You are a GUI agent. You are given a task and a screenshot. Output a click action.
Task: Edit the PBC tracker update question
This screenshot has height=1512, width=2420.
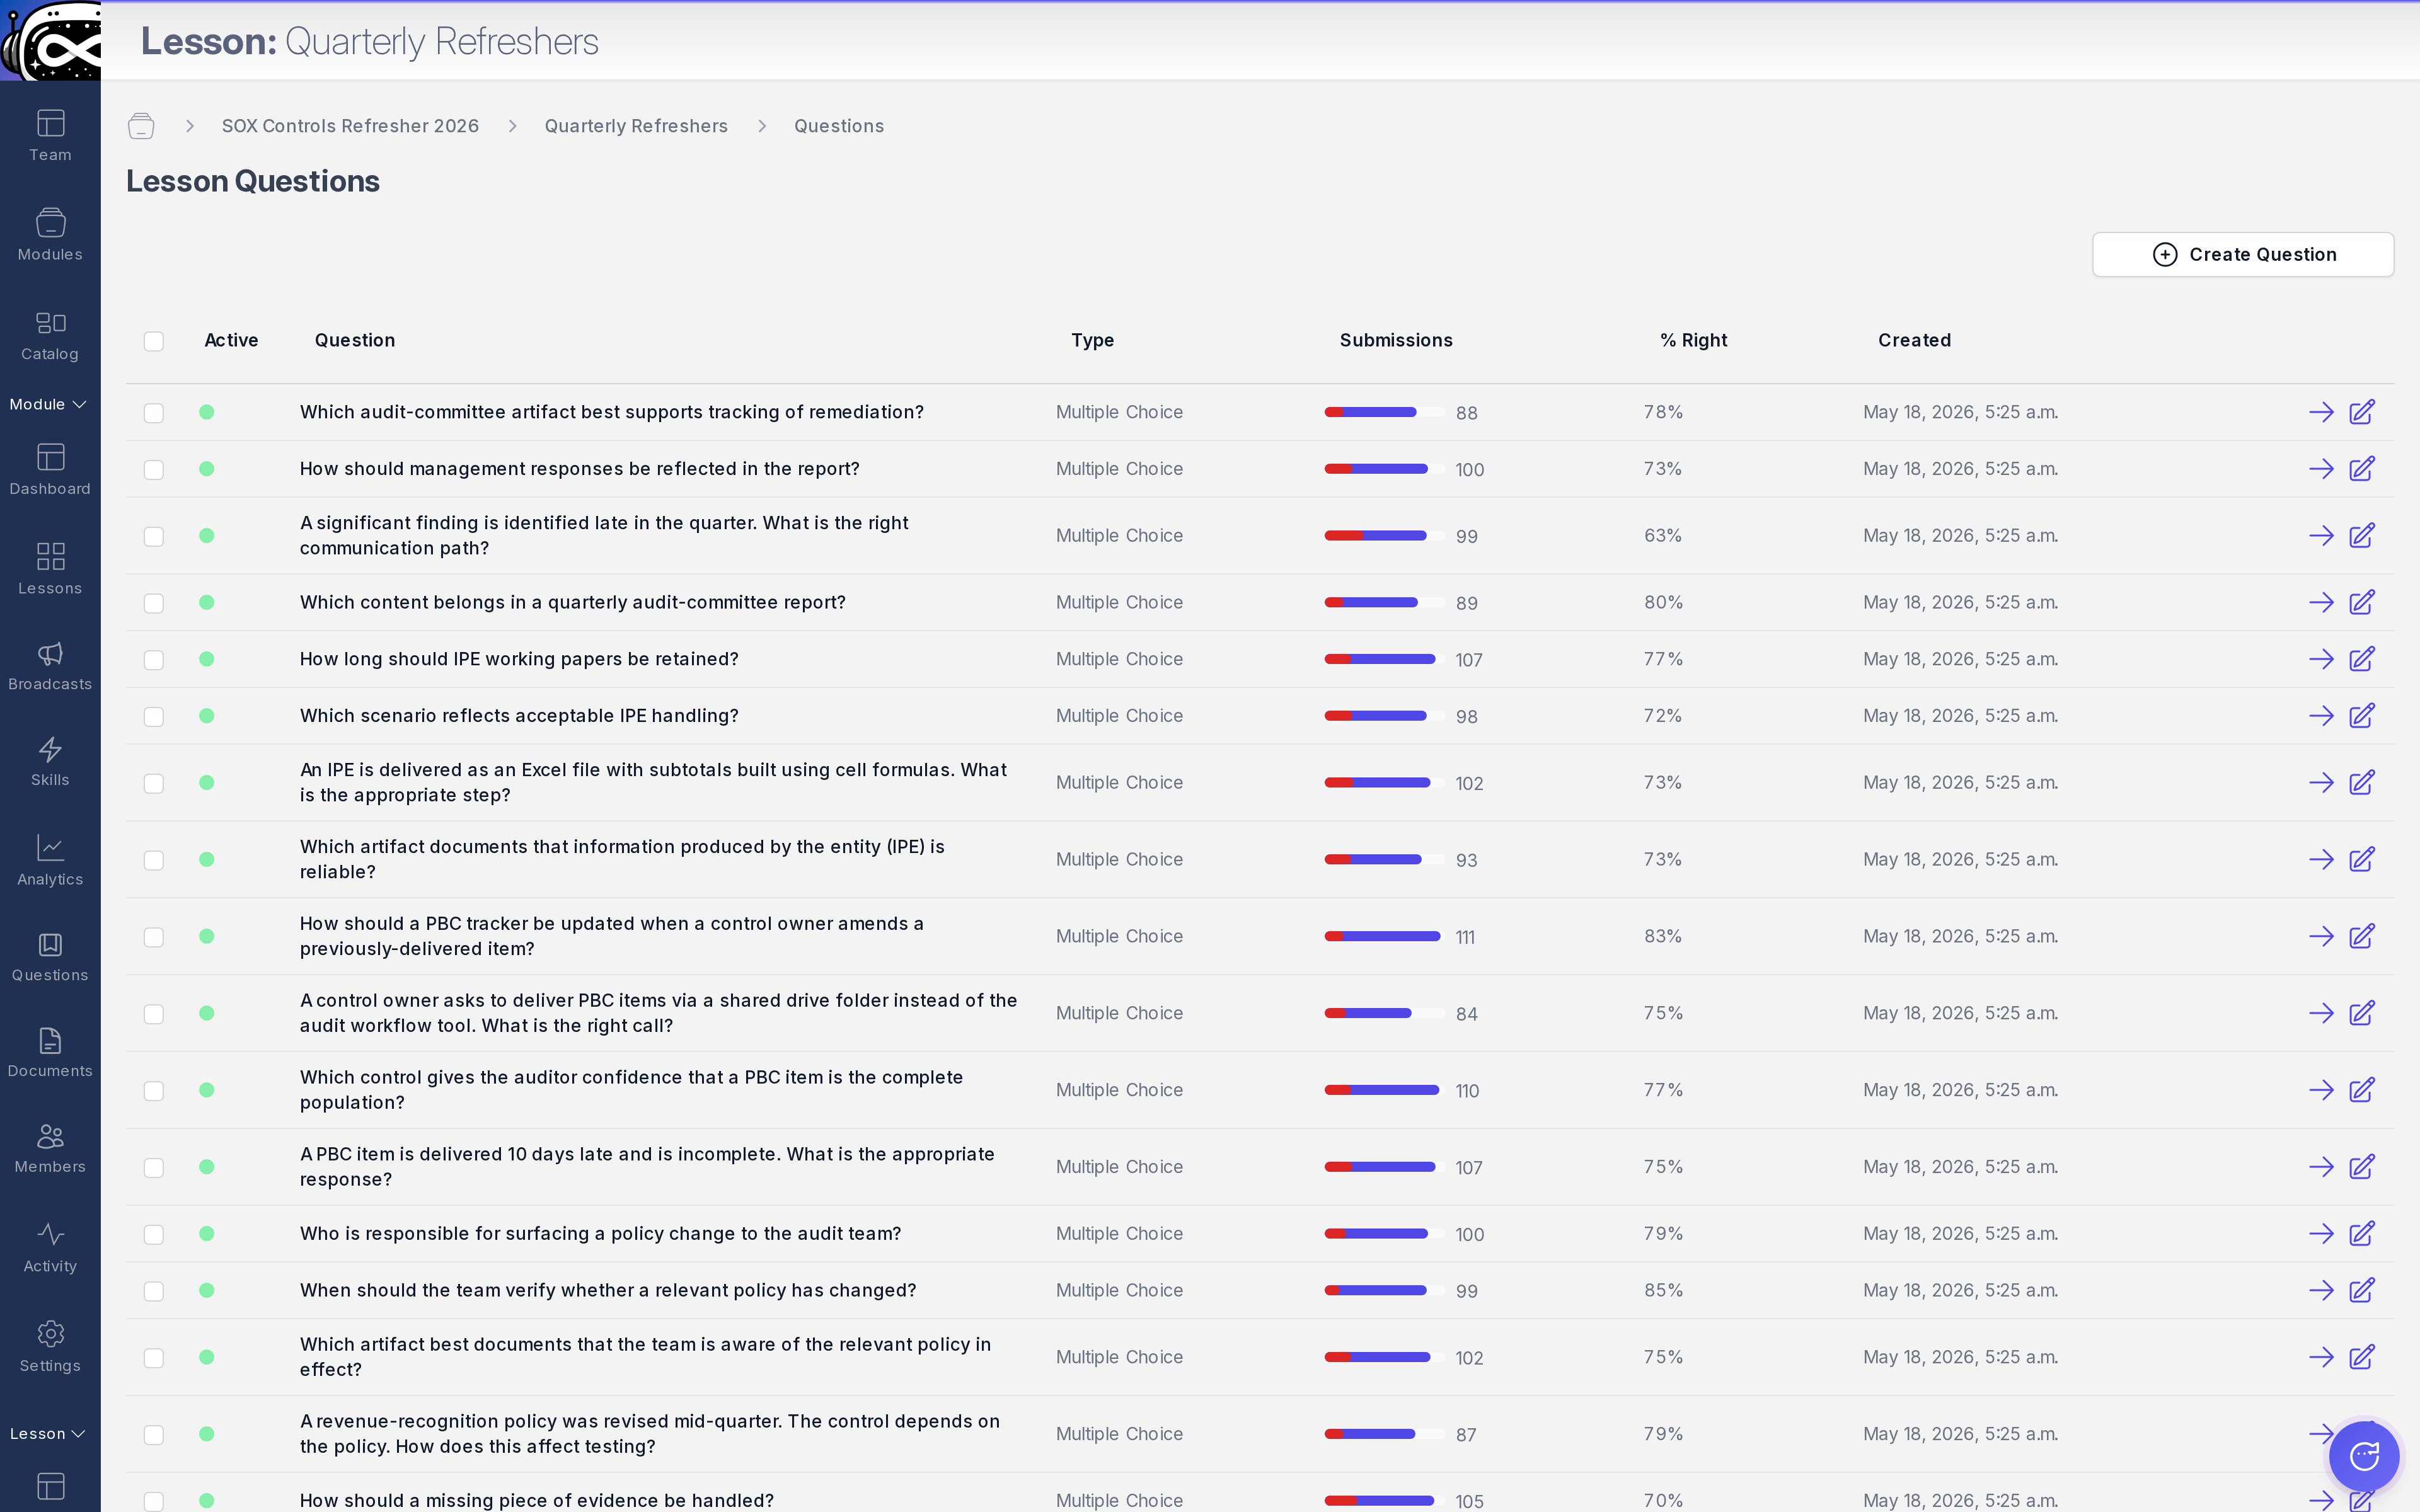point(2362,936)
